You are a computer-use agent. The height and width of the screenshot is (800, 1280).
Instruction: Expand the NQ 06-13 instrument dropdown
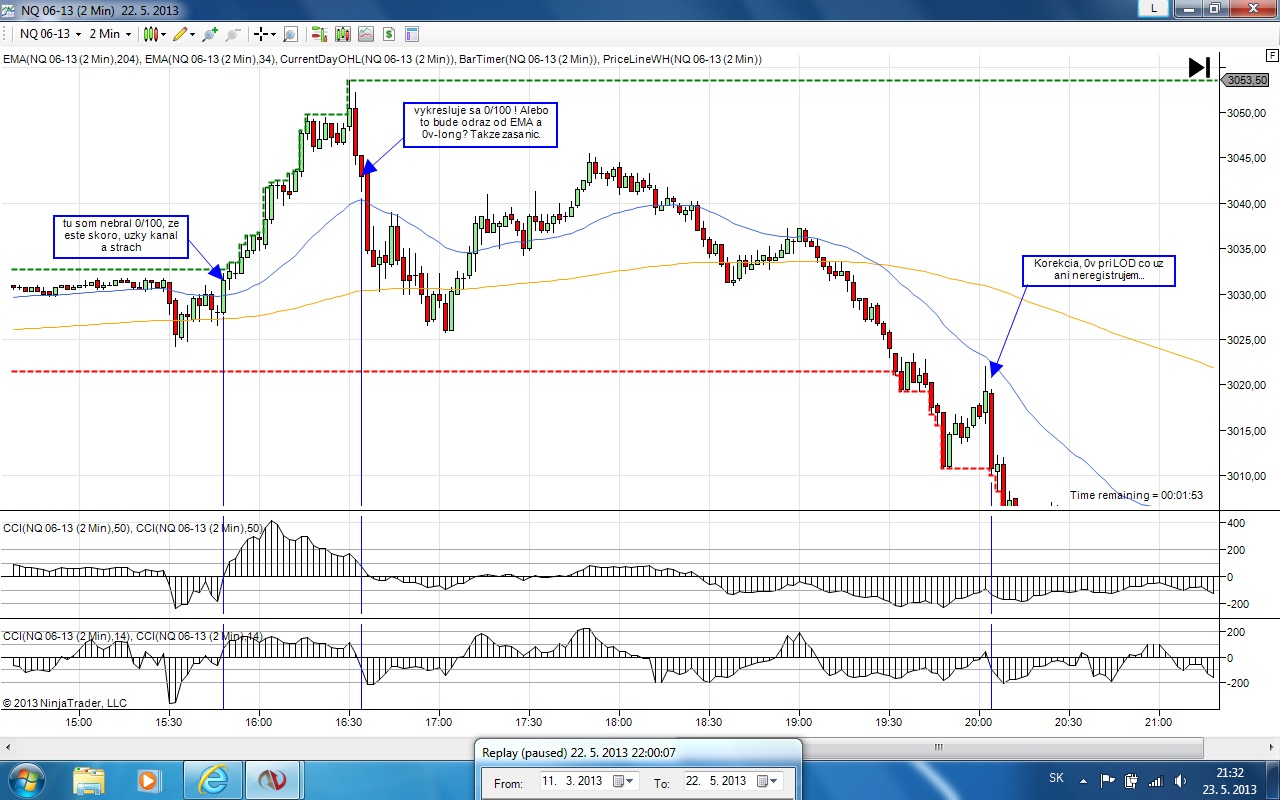click(50, 34)
